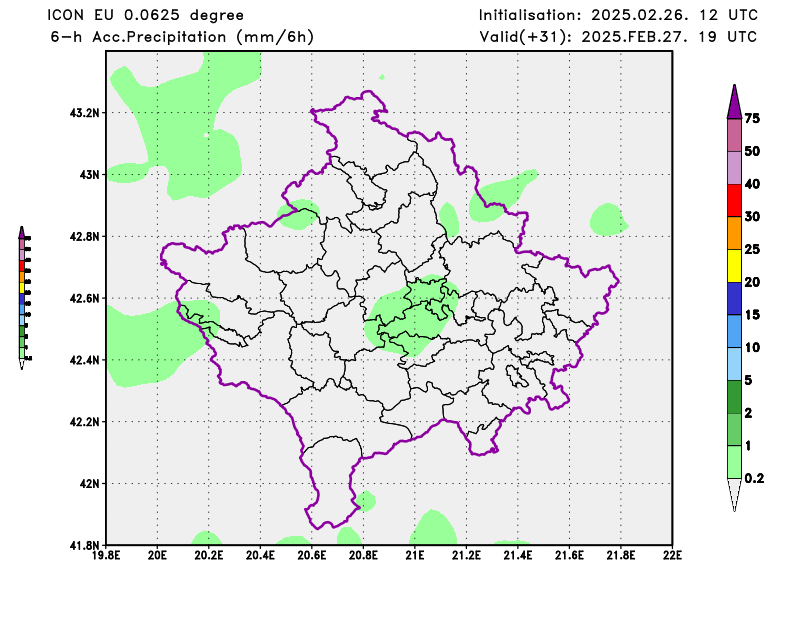Click the medium green 1–2 mm legend band
This screenshot has height=618, width=800.
(x=734, y=429)
